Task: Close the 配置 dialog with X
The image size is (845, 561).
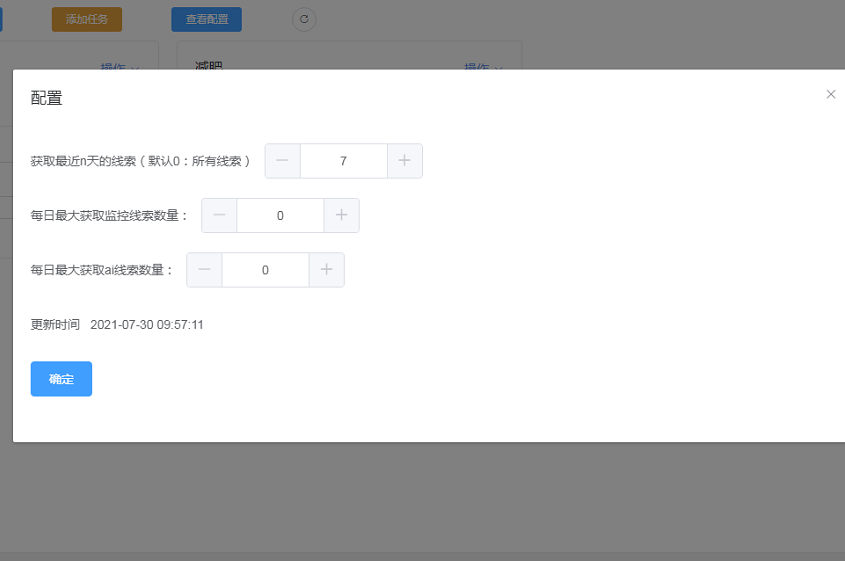Action: point(830,94)
